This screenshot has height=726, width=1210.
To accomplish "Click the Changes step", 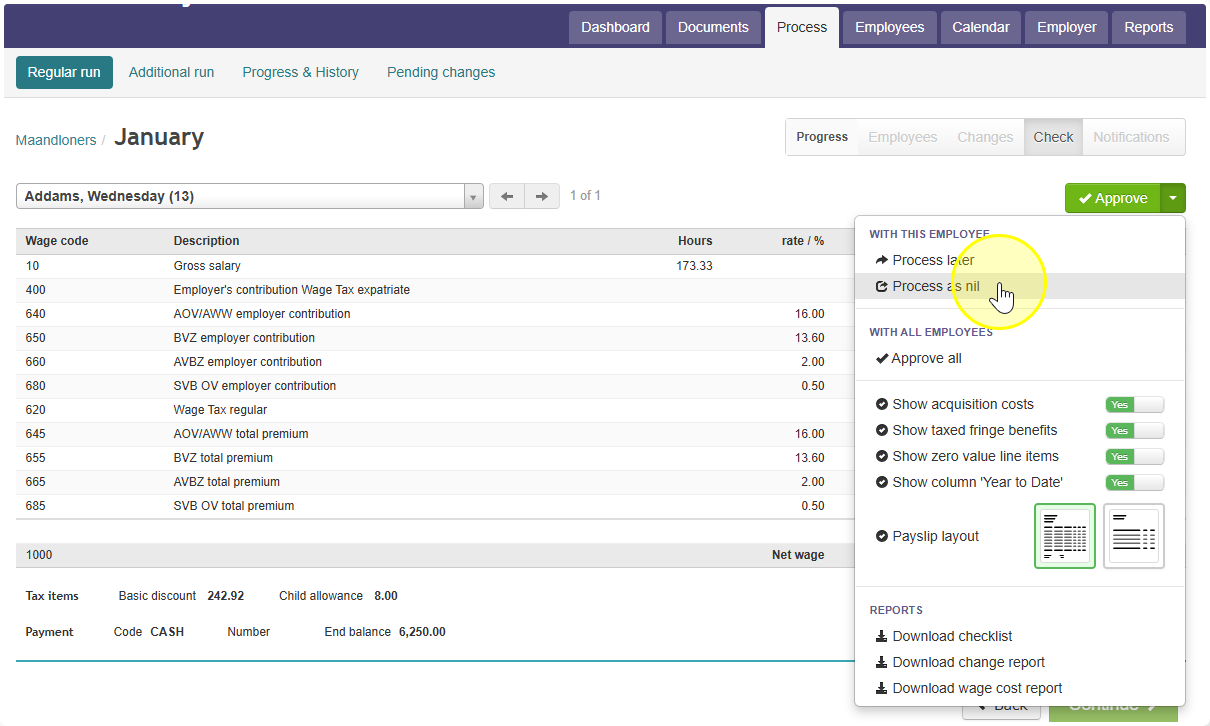I will click(985, 137).
